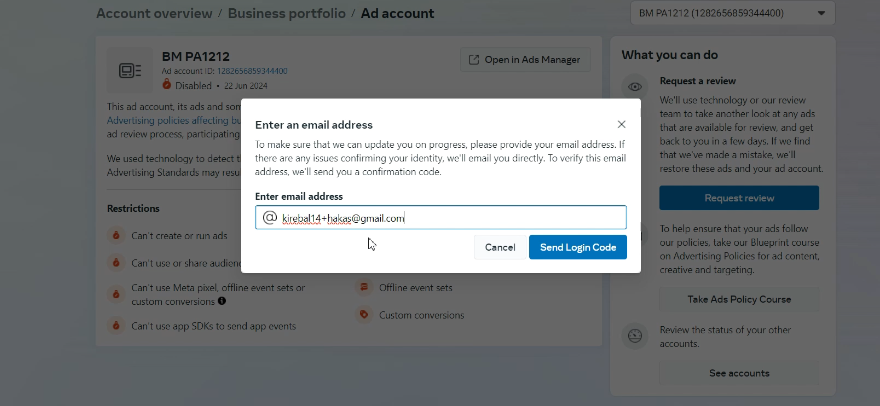Click the Open in Ads Manager button
Viewport: 880px width, 406px height.
(525, 60)
